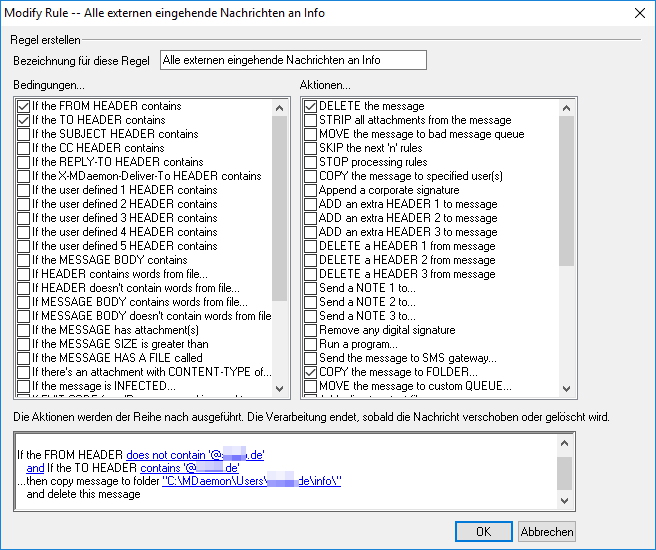This screenshot has width=656, height=550.
Task: Check 'STOP processing rules' action
Action: [311, 162]
